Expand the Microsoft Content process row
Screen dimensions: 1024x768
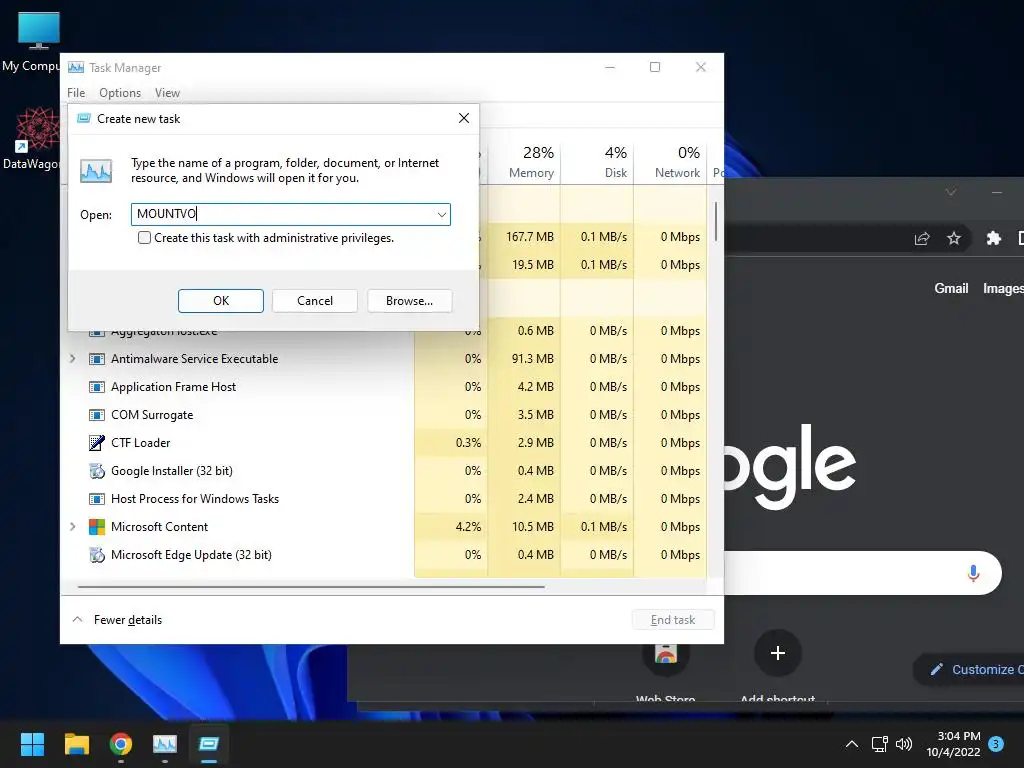(72, 526)
